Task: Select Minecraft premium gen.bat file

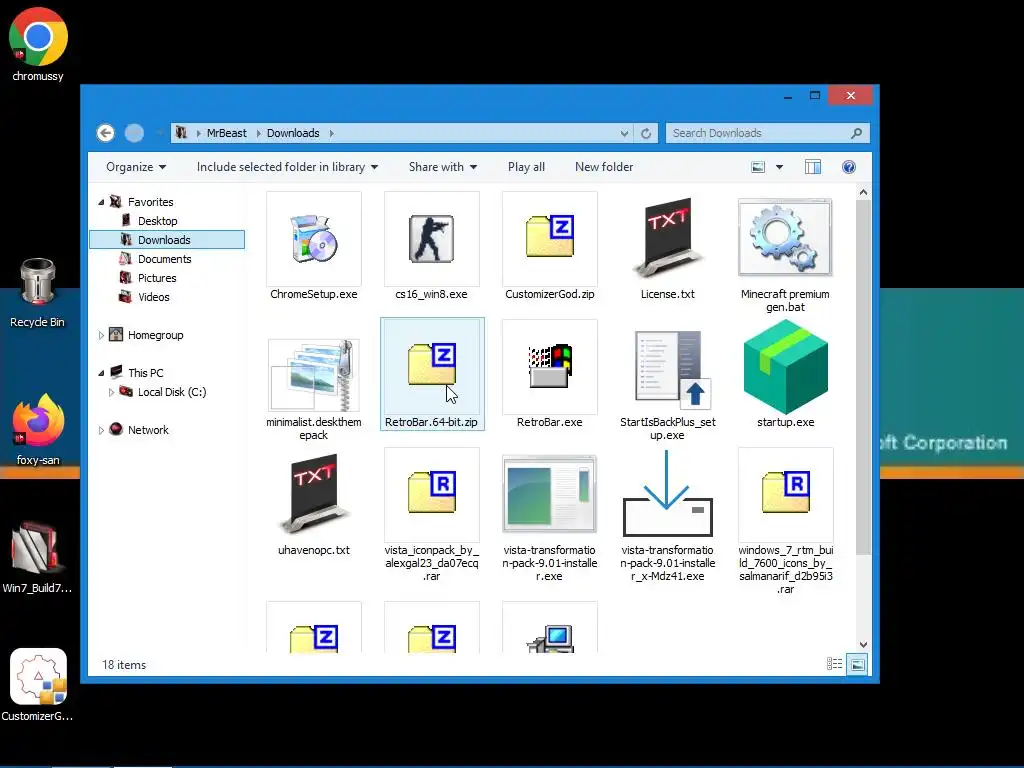Action: (785, 239)
